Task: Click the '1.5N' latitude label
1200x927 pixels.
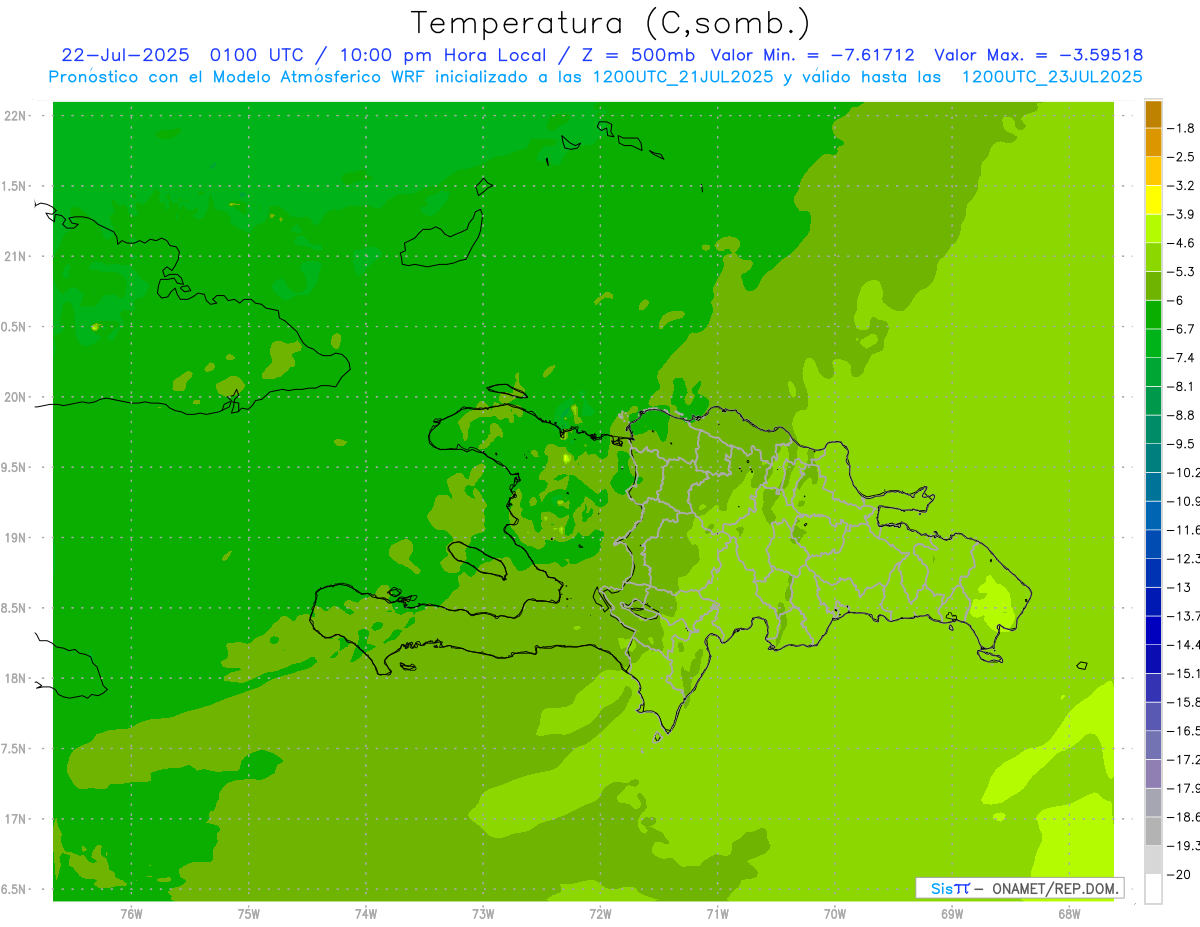Action: coord(13,186)
